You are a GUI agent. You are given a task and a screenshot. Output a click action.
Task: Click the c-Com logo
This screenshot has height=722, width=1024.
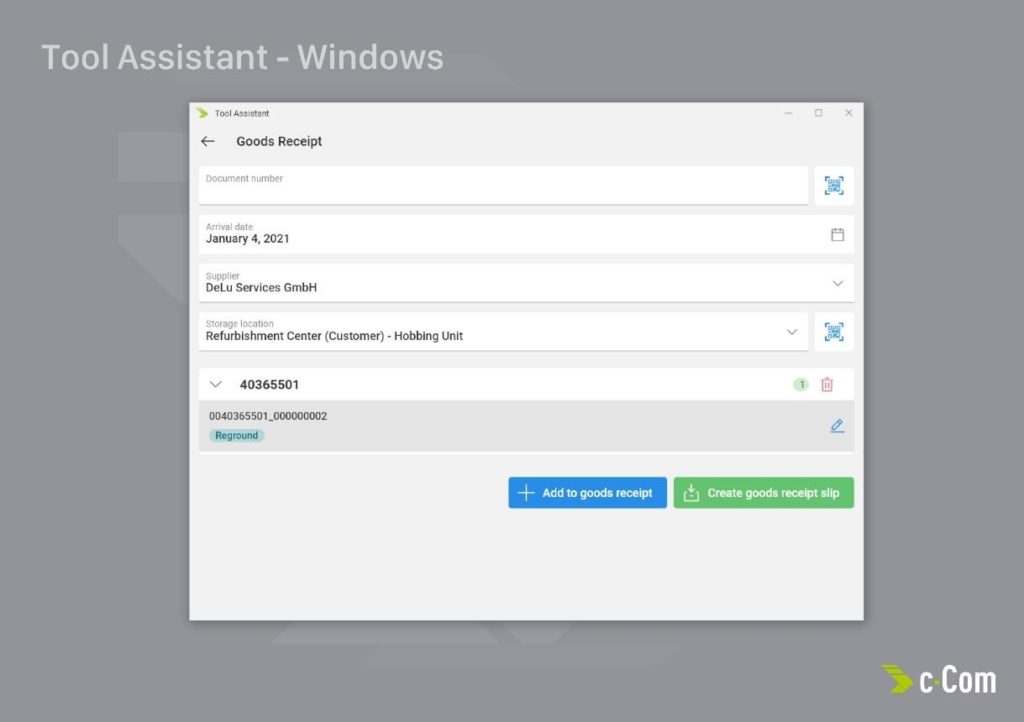point(938,680)
